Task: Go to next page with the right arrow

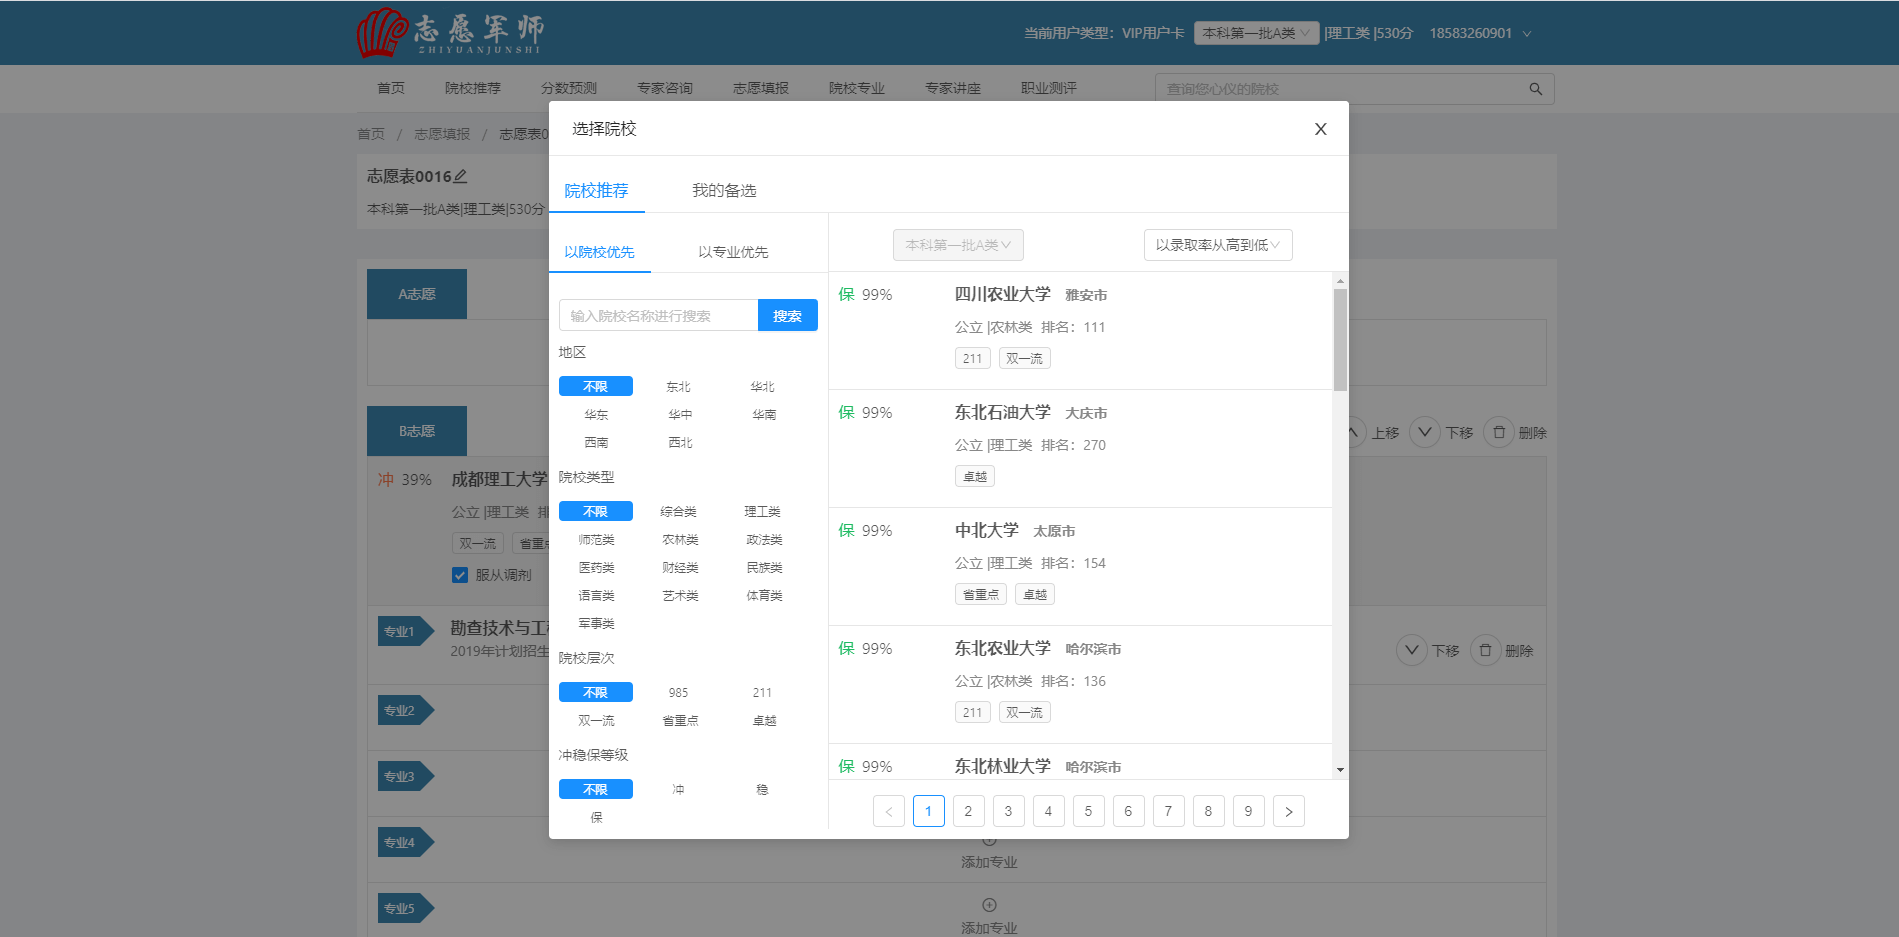Action: click(x=1288, y=811)
